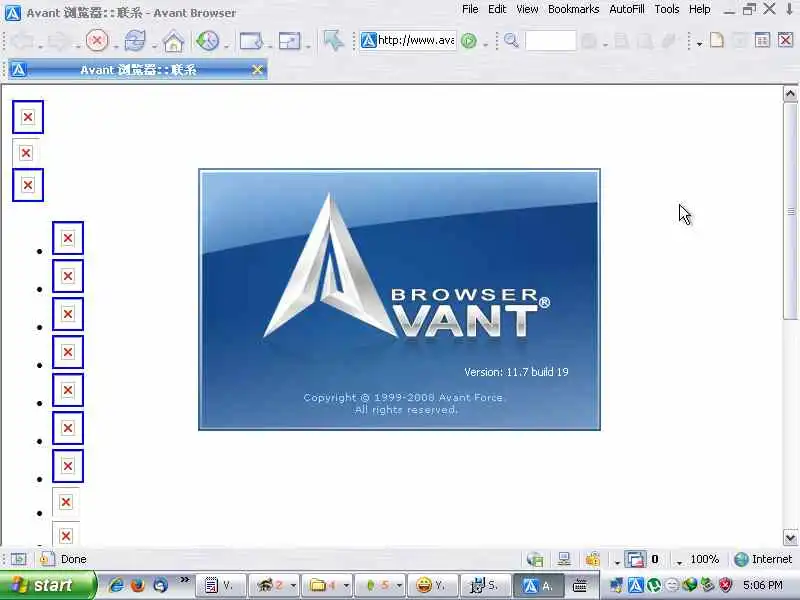The height and width of the screenshot is (600, 800).
Task: Click the Avant logo in title bar
Action: [12, 12]
